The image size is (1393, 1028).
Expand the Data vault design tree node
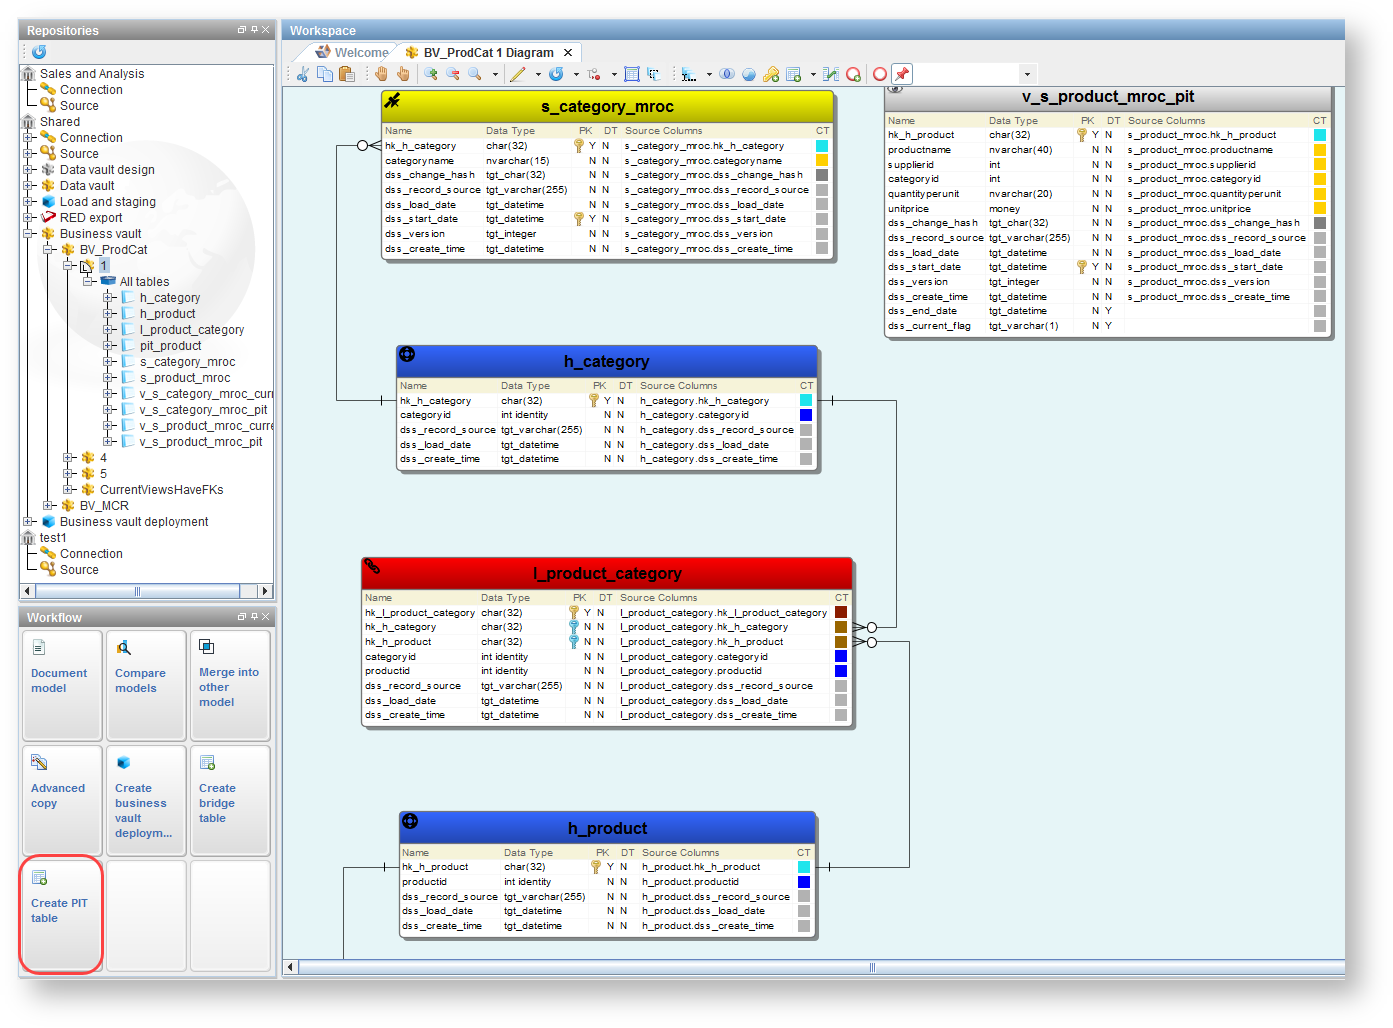29,170
